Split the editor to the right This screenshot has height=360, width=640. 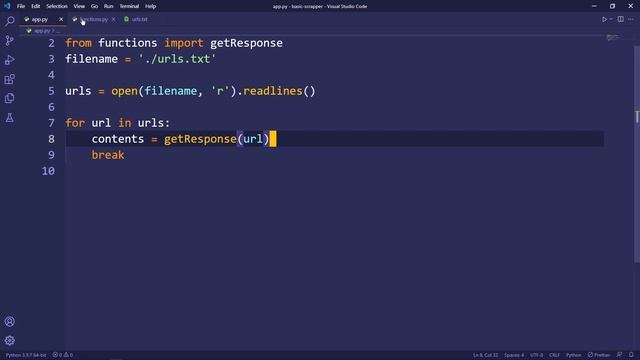620,19
